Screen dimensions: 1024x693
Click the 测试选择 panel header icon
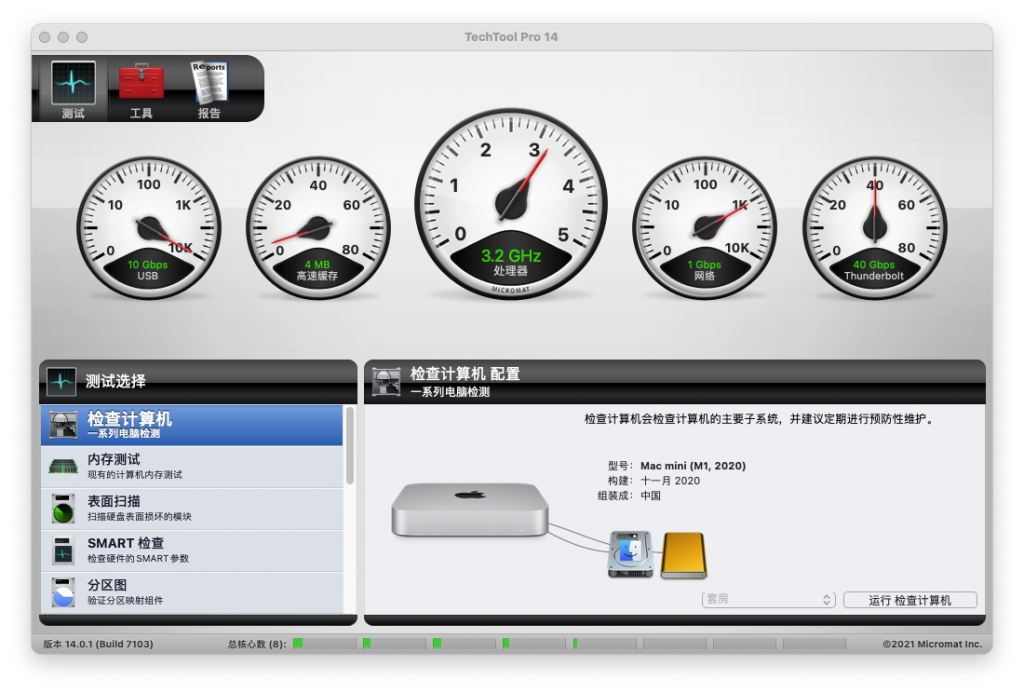(x=61, y=381)
